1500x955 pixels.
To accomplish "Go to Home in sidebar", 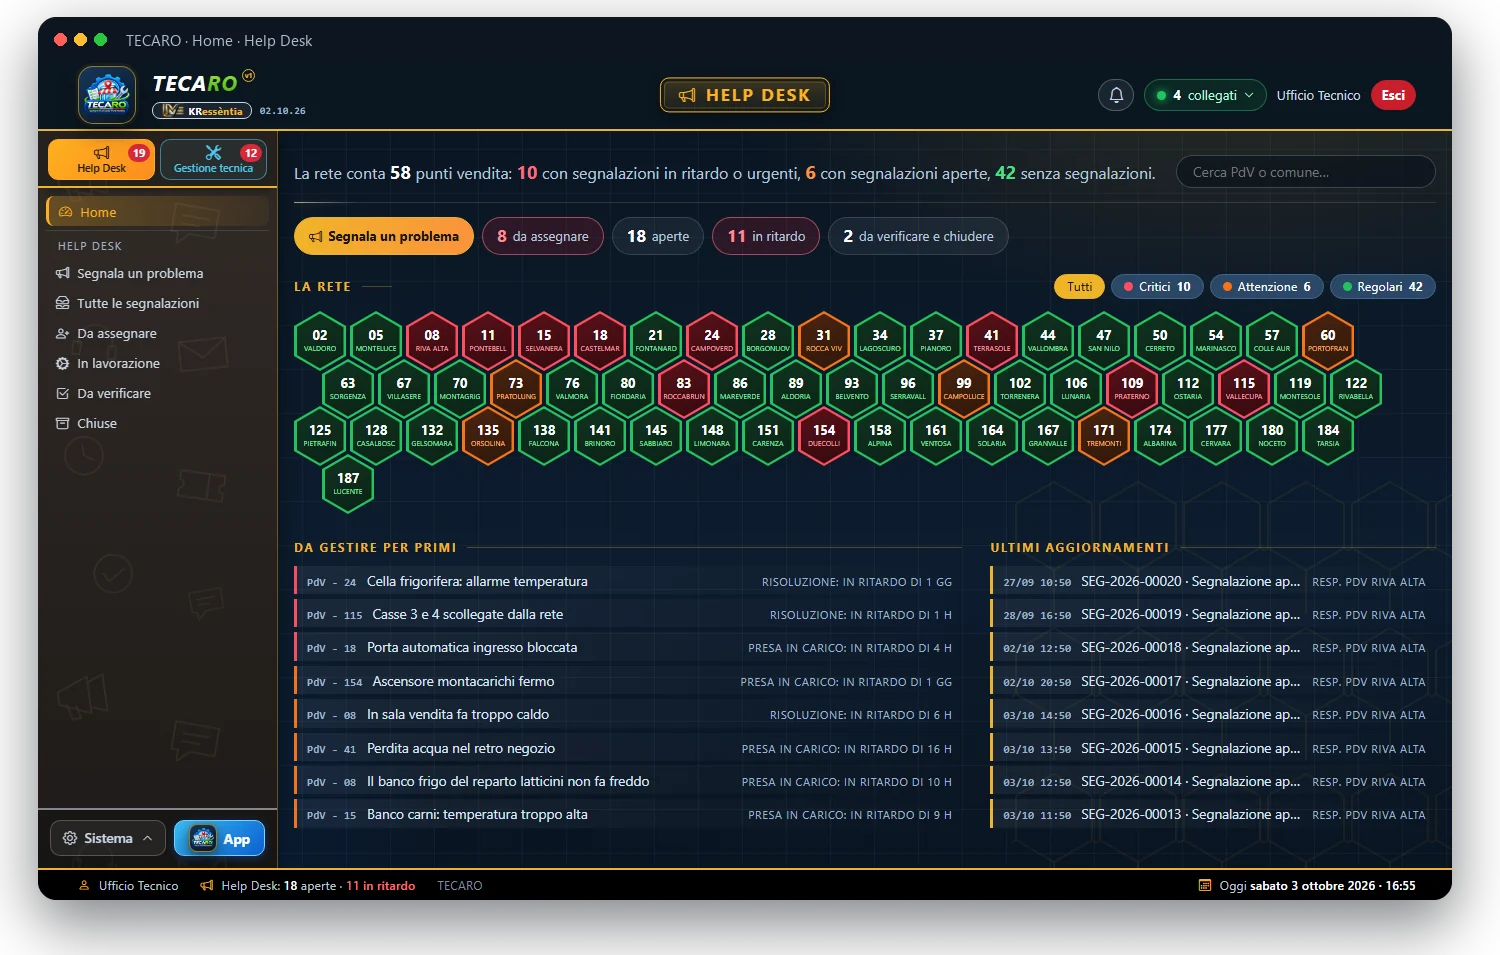I will point(157,212).
